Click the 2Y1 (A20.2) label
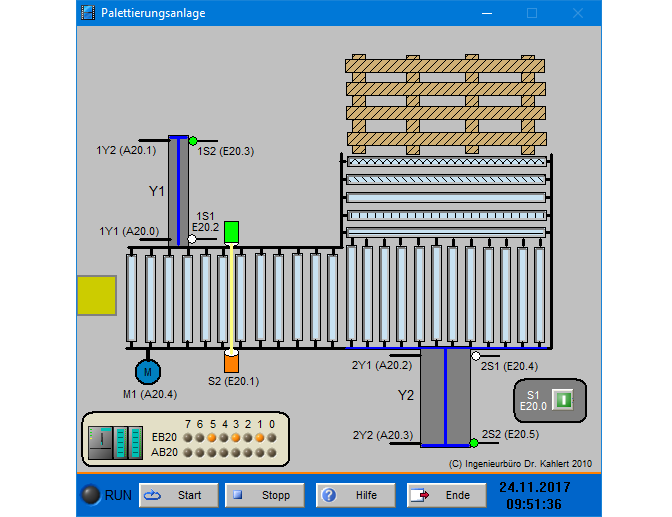This screenshot has height=517, width=672. tap(382, 365)
